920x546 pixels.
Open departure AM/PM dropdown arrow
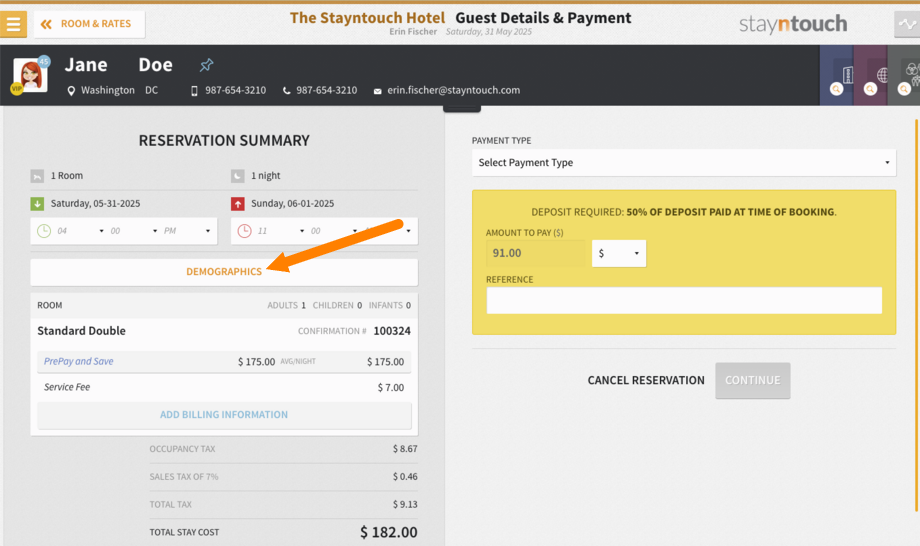point(408,231)
